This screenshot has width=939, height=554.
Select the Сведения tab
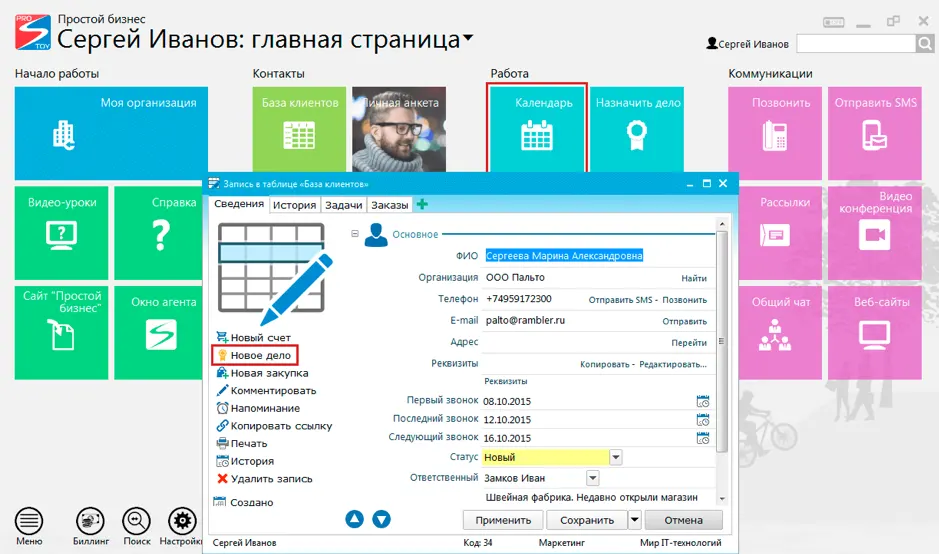tap(239, 204)
